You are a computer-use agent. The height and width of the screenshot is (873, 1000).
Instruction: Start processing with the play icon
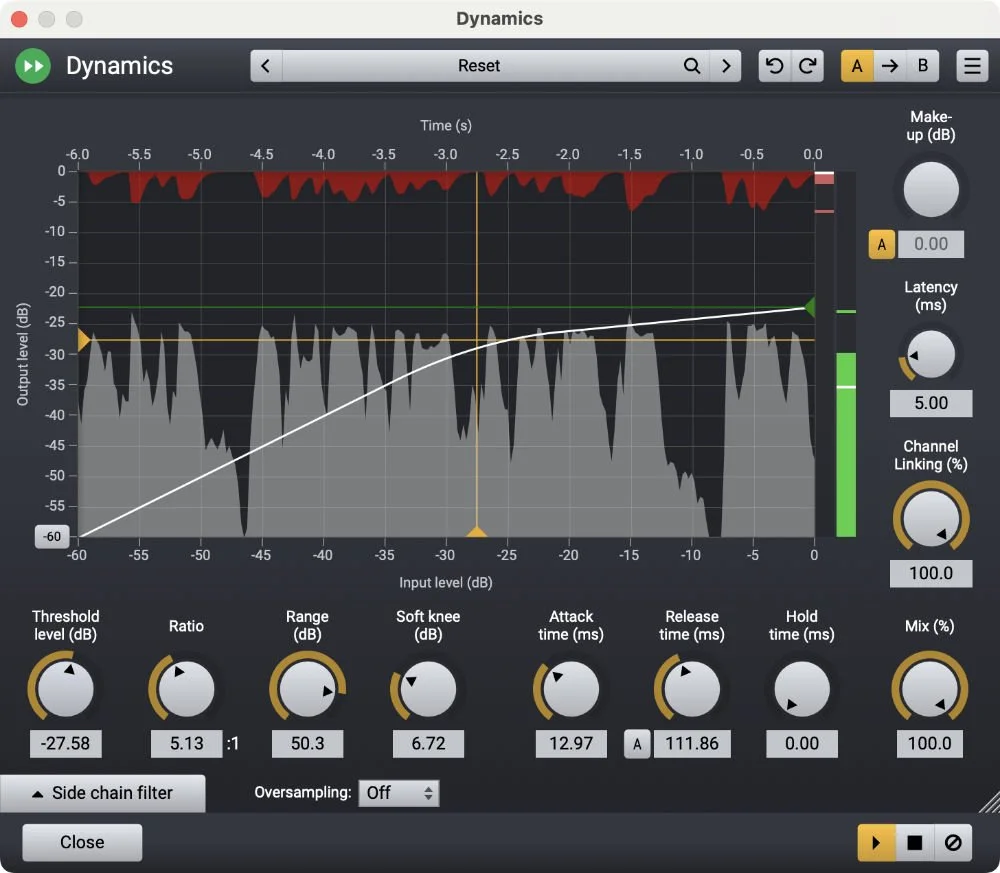click(875, 842)
